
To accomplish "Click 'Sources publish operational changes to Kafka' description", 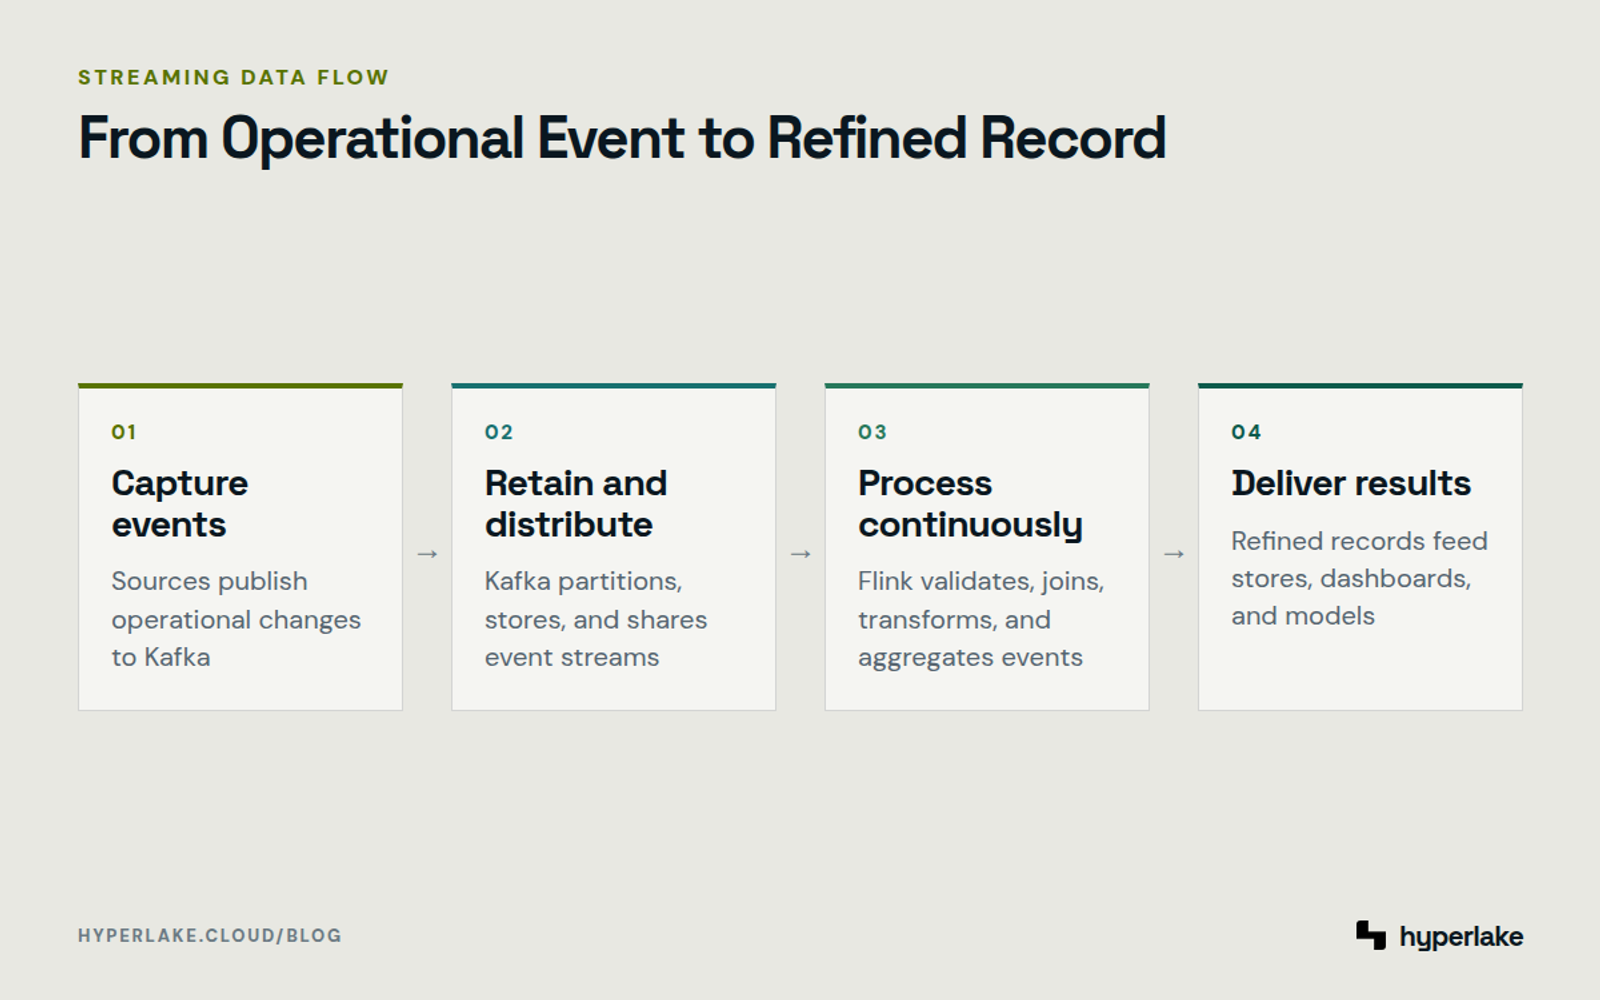I will [236, 619].
